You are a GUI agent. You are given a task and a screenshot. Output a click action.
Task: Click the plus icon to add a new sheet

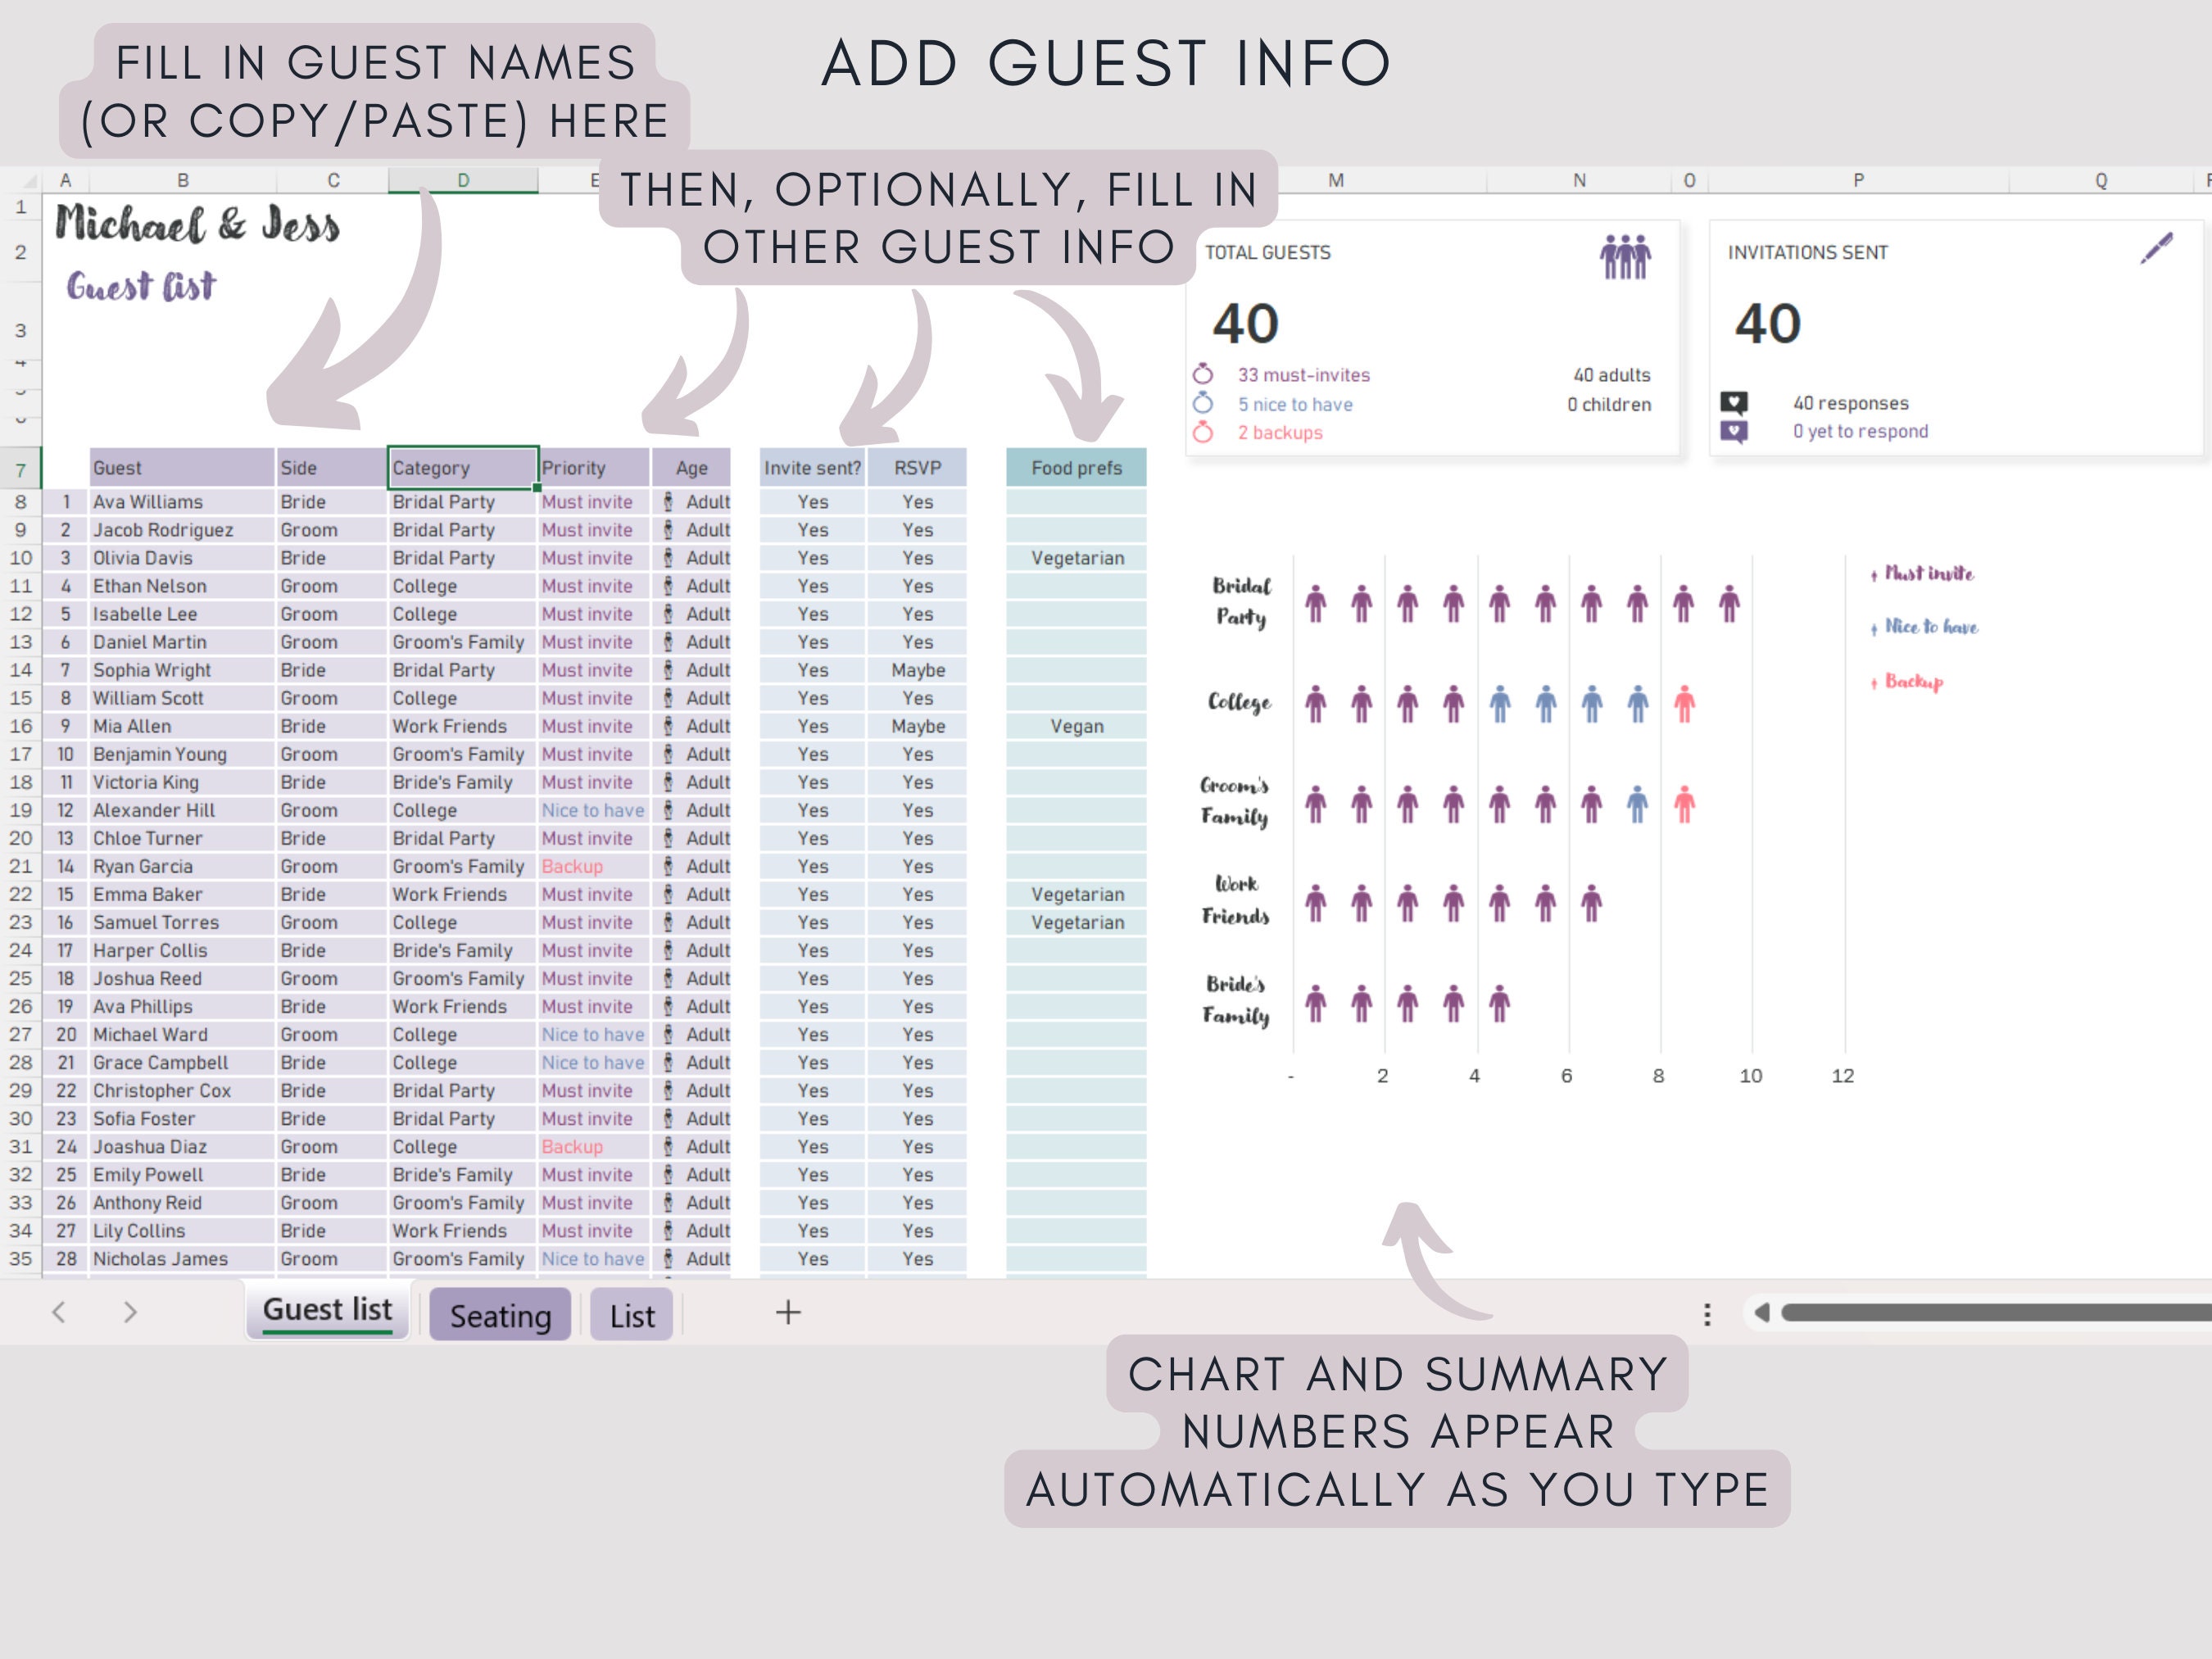[x=787, y=1313]
